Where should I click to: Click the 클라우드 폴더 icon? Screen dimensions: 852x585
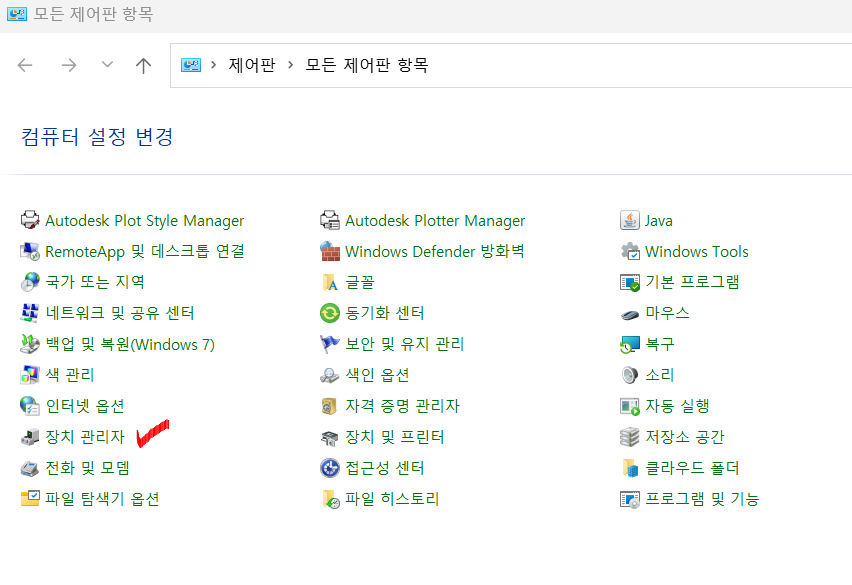coord(630,468)
